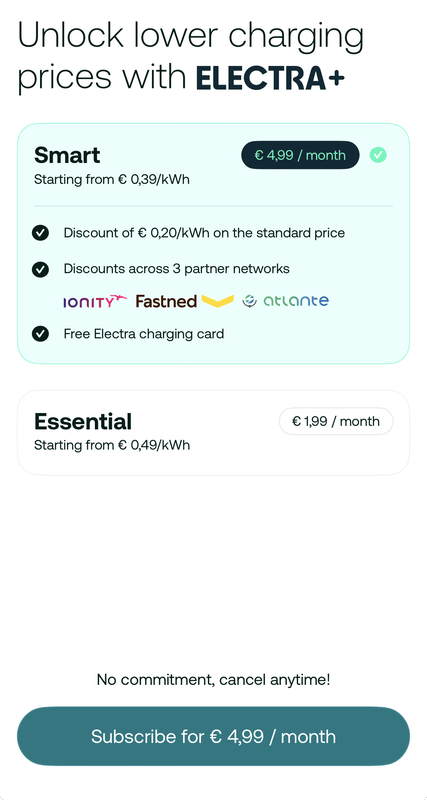Click 'Free Electra charging card' feature text
Viewport: 427px width, 800px height.
144,334
